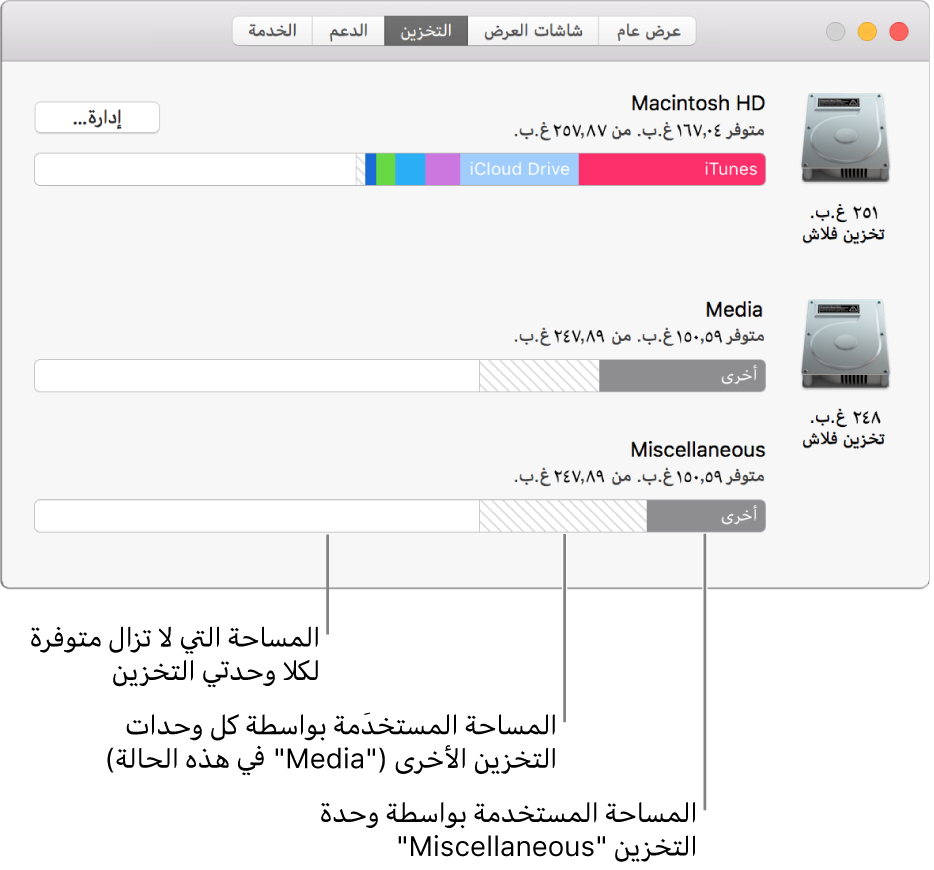Image resolution: width=934 pixels, height=870 pixels.
Task: Switch to the الخدمة tab
Action: pyautogui.click(x=272, y=31)
